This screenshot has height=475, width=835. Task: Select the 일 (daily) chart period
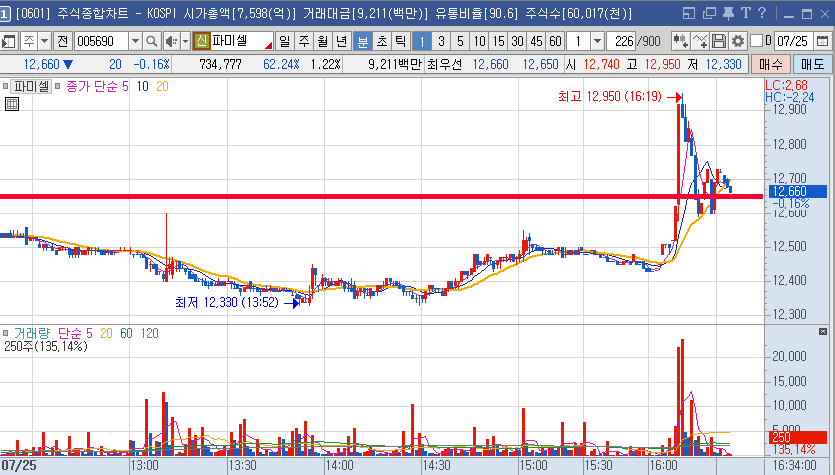point(285,41)
